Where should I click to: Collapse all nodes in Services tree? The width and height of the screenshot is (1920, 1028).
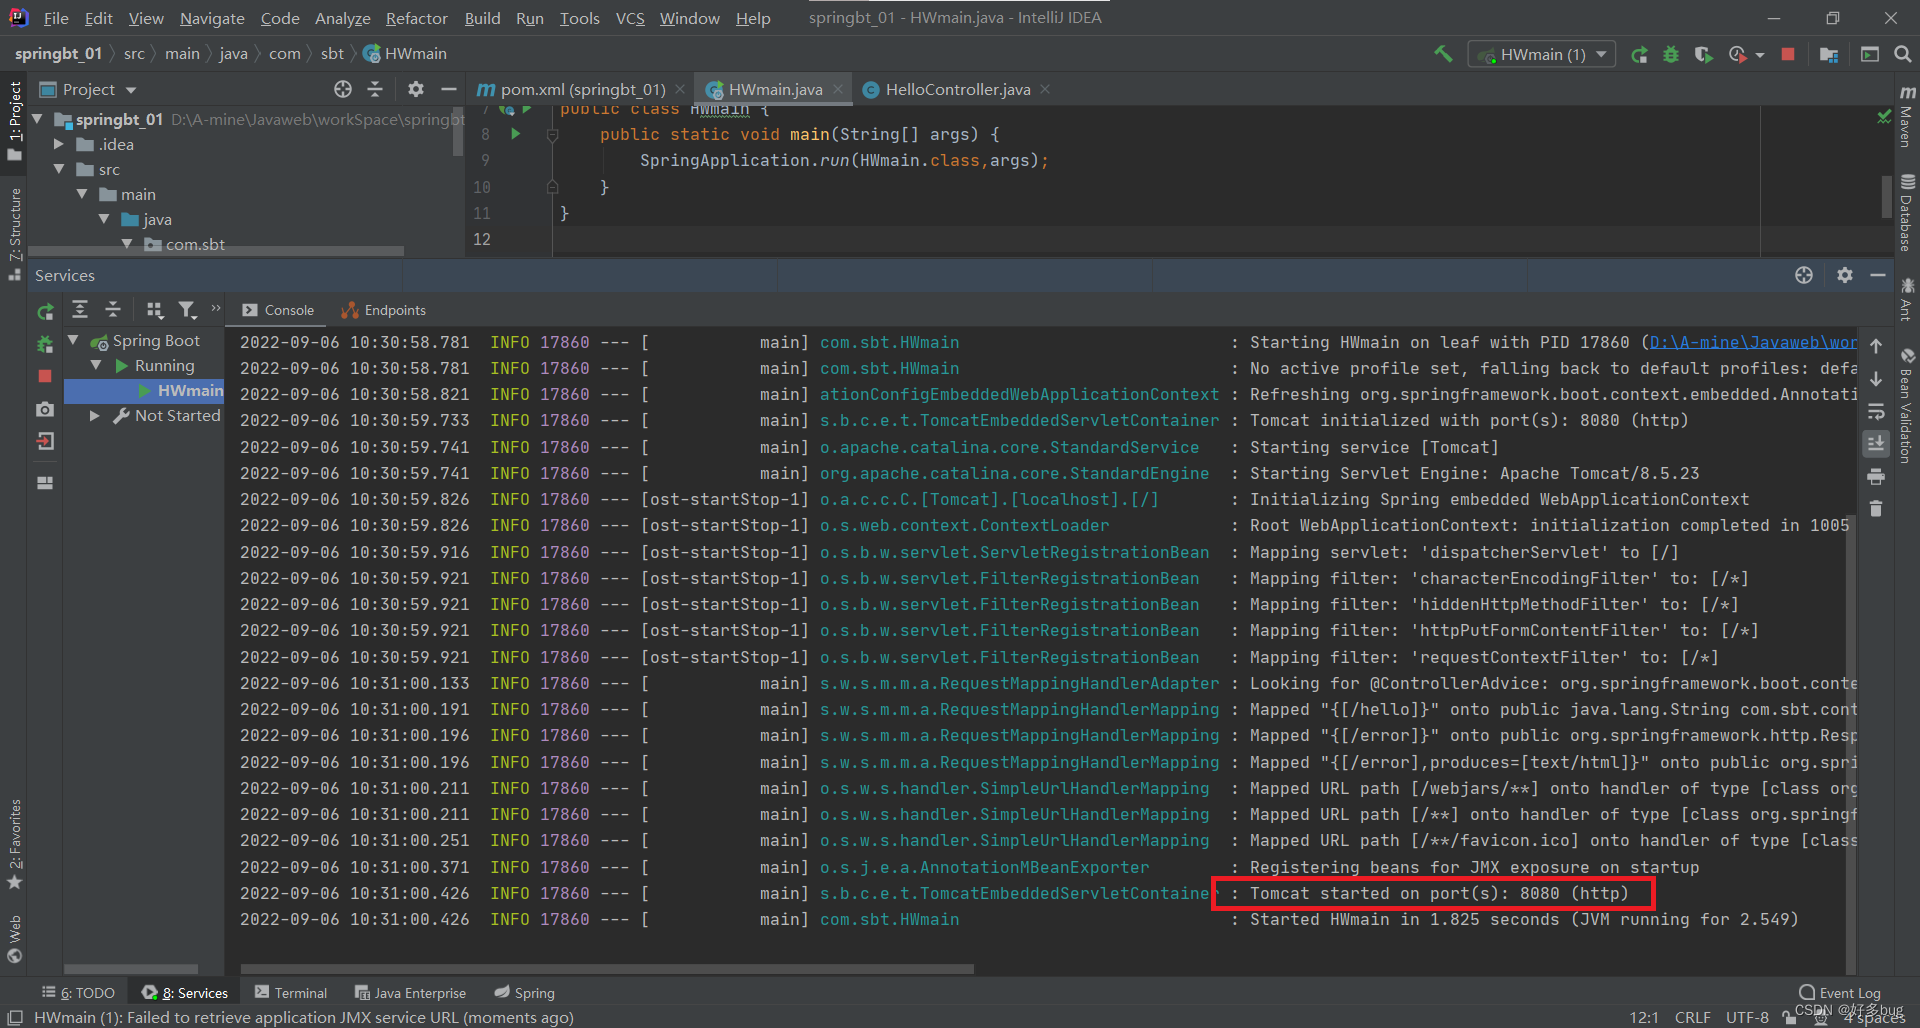point(113,310)
